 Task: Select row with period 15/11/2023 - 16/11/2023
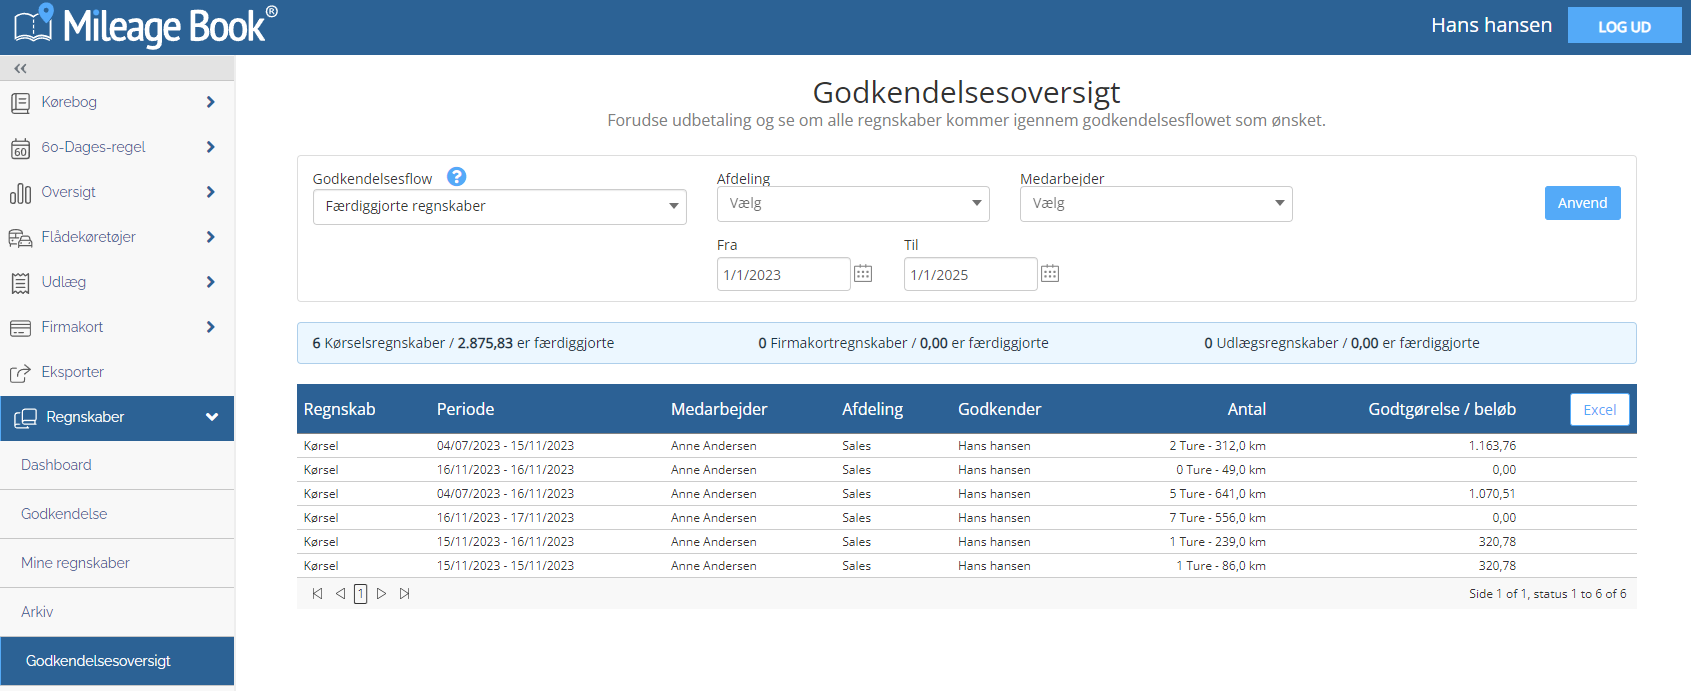pyautogui.click(x=966, y=542)
